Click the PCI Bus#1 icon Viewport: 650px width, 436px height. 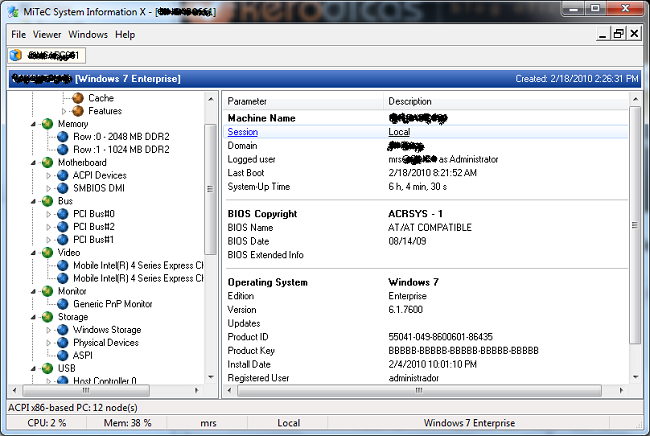tap(63, 240)
